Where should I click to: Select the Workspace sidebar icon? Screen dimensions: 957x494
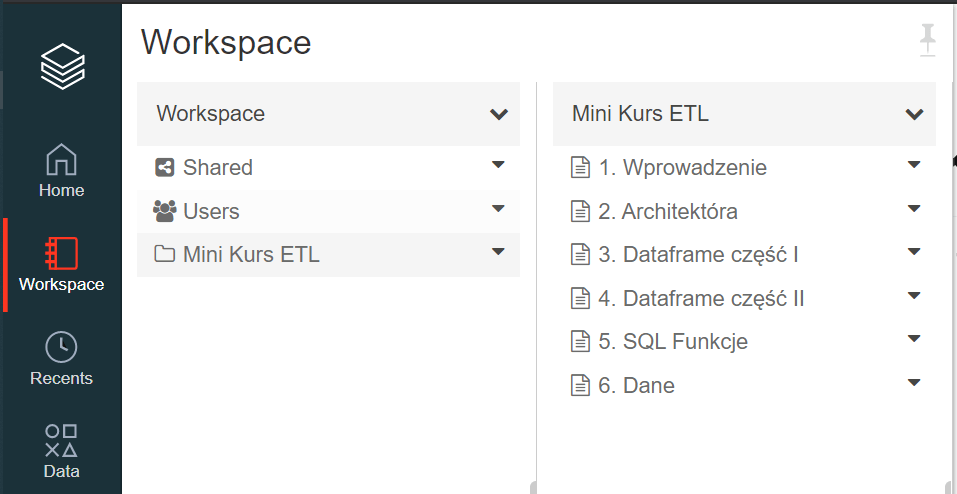pos(61,253)
